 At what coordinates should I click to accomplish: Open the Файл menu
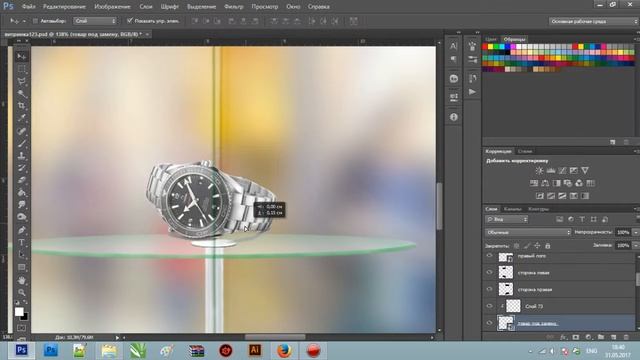point(29,7)
